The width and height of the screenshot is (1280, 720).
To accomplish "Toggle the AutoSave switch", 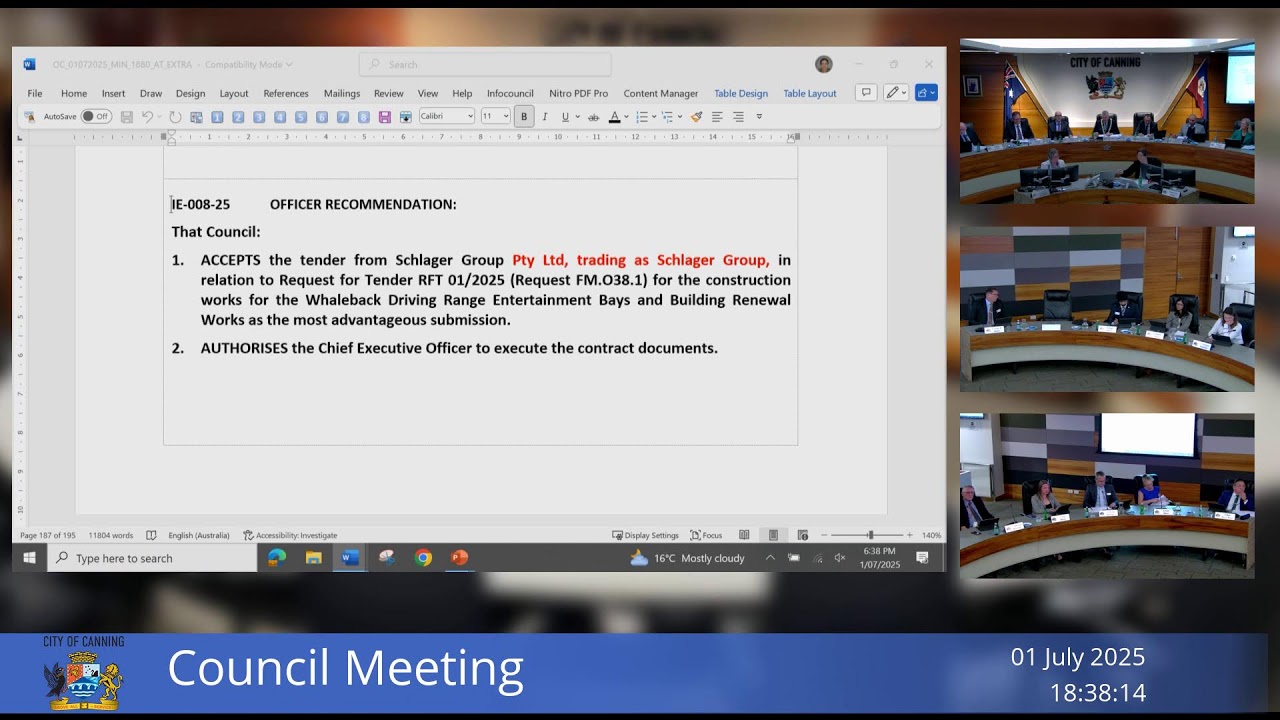I will coord(96,117).
